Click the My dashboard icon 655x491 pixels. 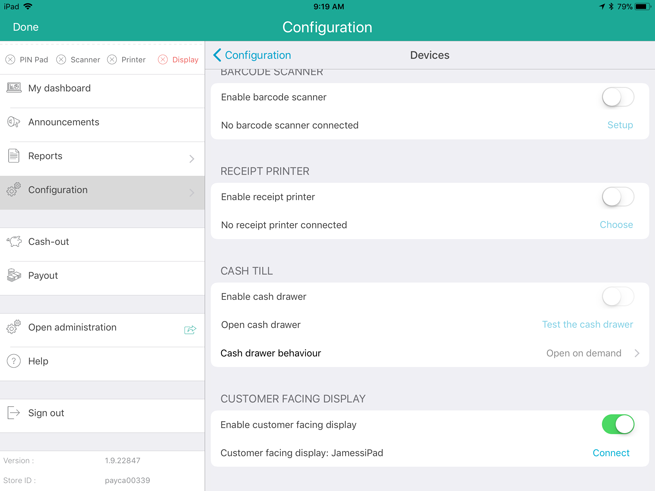tap(14, 88)
